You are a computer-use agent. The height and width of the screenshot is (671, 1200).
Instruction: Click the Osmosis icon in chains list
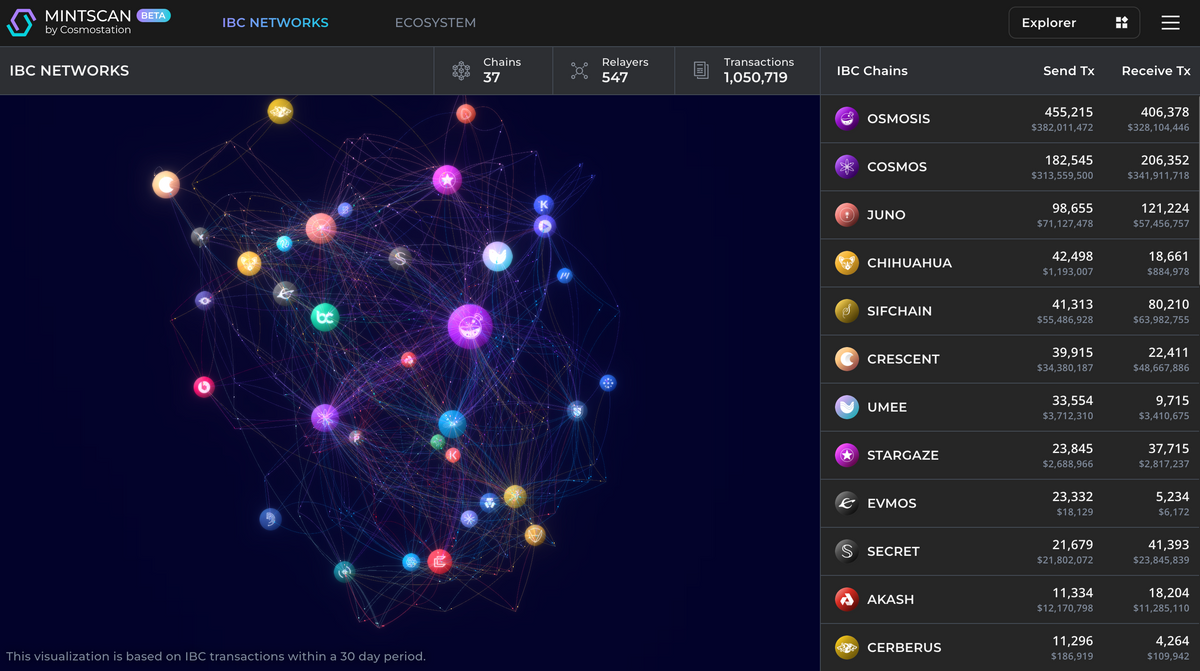847,119
